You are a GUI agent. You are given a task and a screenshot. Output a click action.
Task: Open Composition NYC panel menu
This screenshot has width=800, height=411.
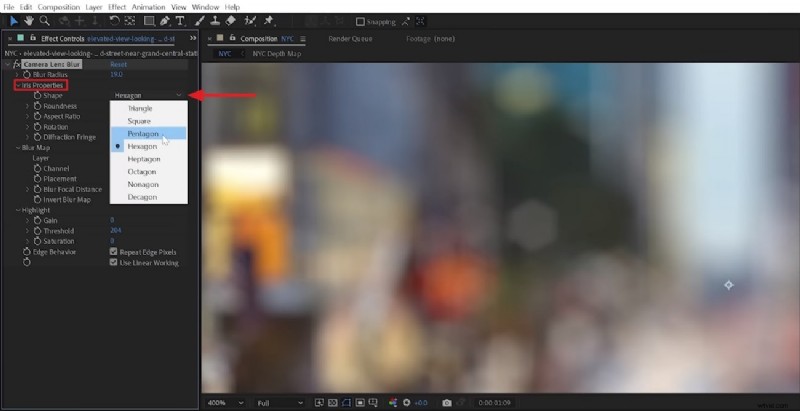303,39
